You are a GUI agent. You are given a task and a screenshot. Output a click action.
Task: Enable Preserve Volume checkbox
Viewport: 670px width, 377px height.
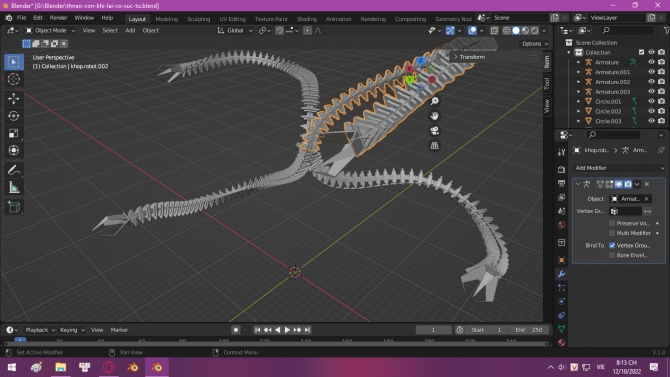tap(612, 223)
